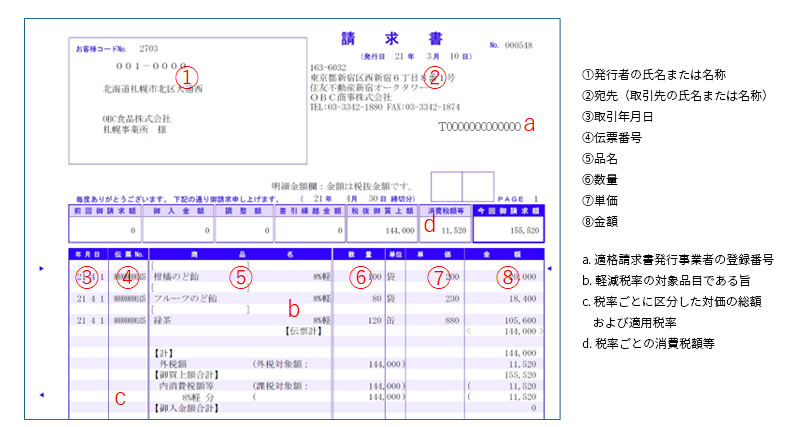Click circled marker 8 in the amount column
Screen dimensions: 800x427
pyautogui.click(x=507, y=277)
